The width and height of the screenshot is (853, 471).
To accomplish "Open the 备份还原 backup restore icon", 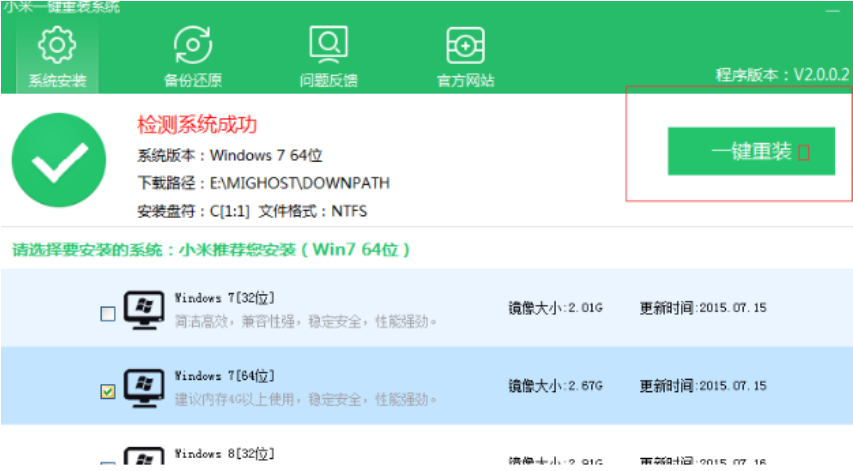I will 193,45.
